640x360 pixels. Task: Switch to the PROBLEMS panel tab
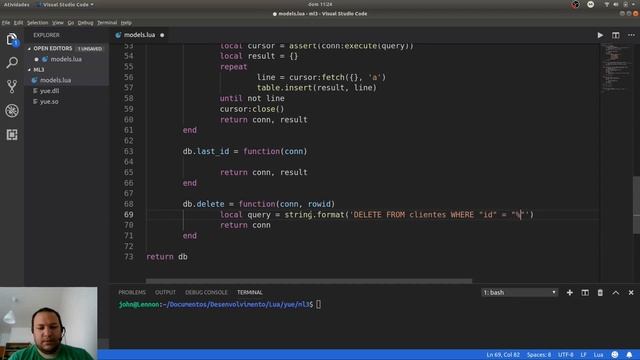pos(132,293)
